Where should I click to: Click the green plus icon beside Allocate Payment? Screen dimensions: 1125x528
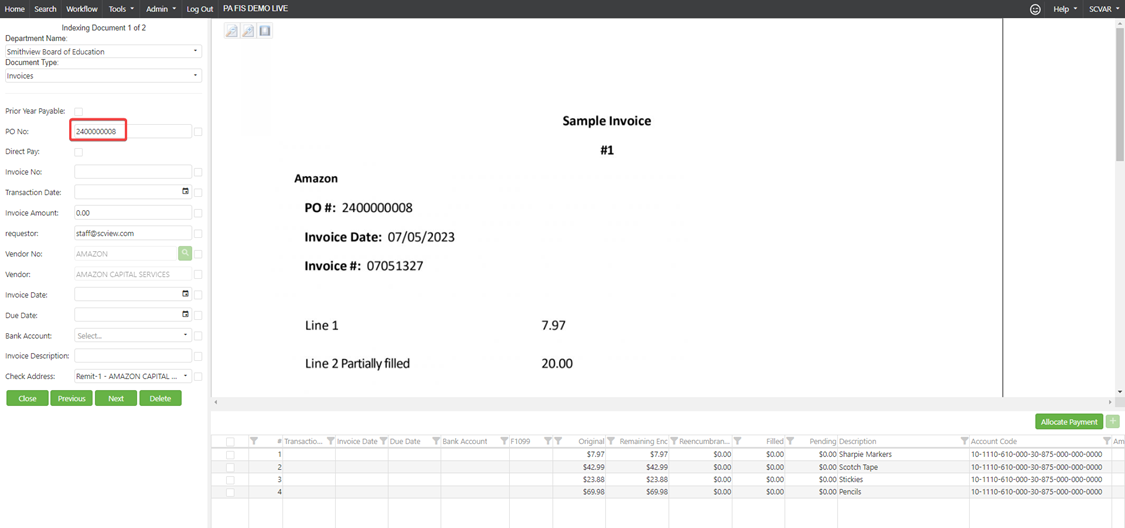[1113, 422]
